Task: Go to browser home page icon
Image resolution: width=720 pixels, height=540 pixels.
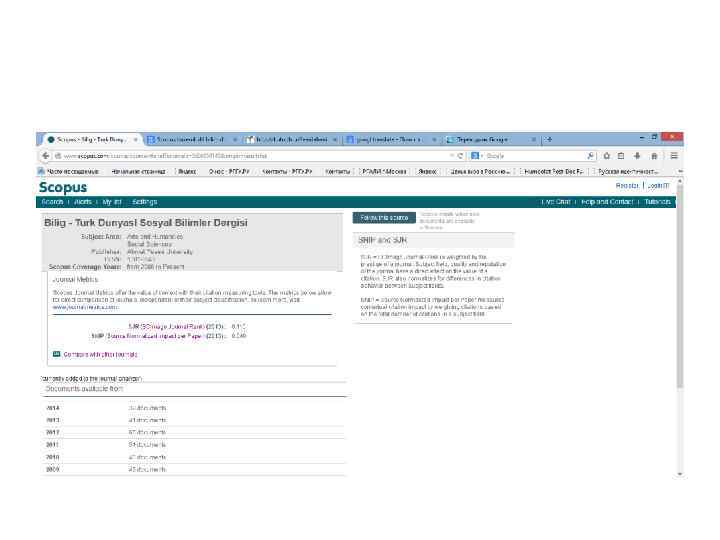Action: point(654,156)
